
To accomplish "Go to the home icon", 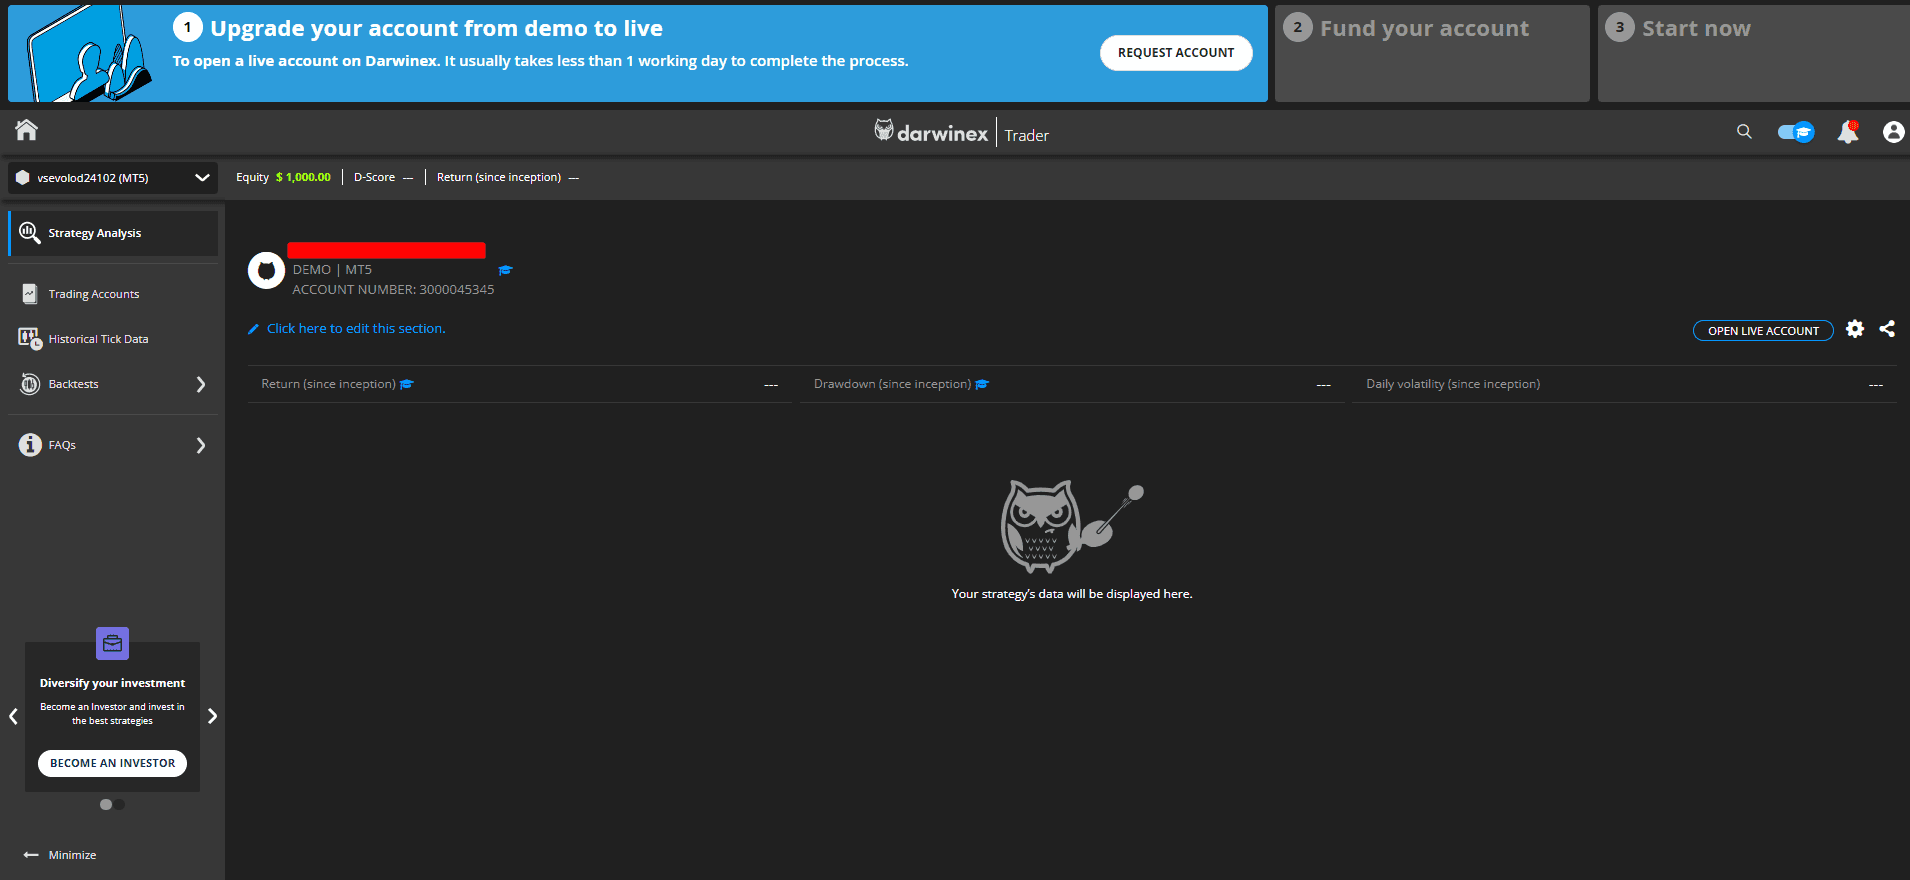I will point(27,130).
